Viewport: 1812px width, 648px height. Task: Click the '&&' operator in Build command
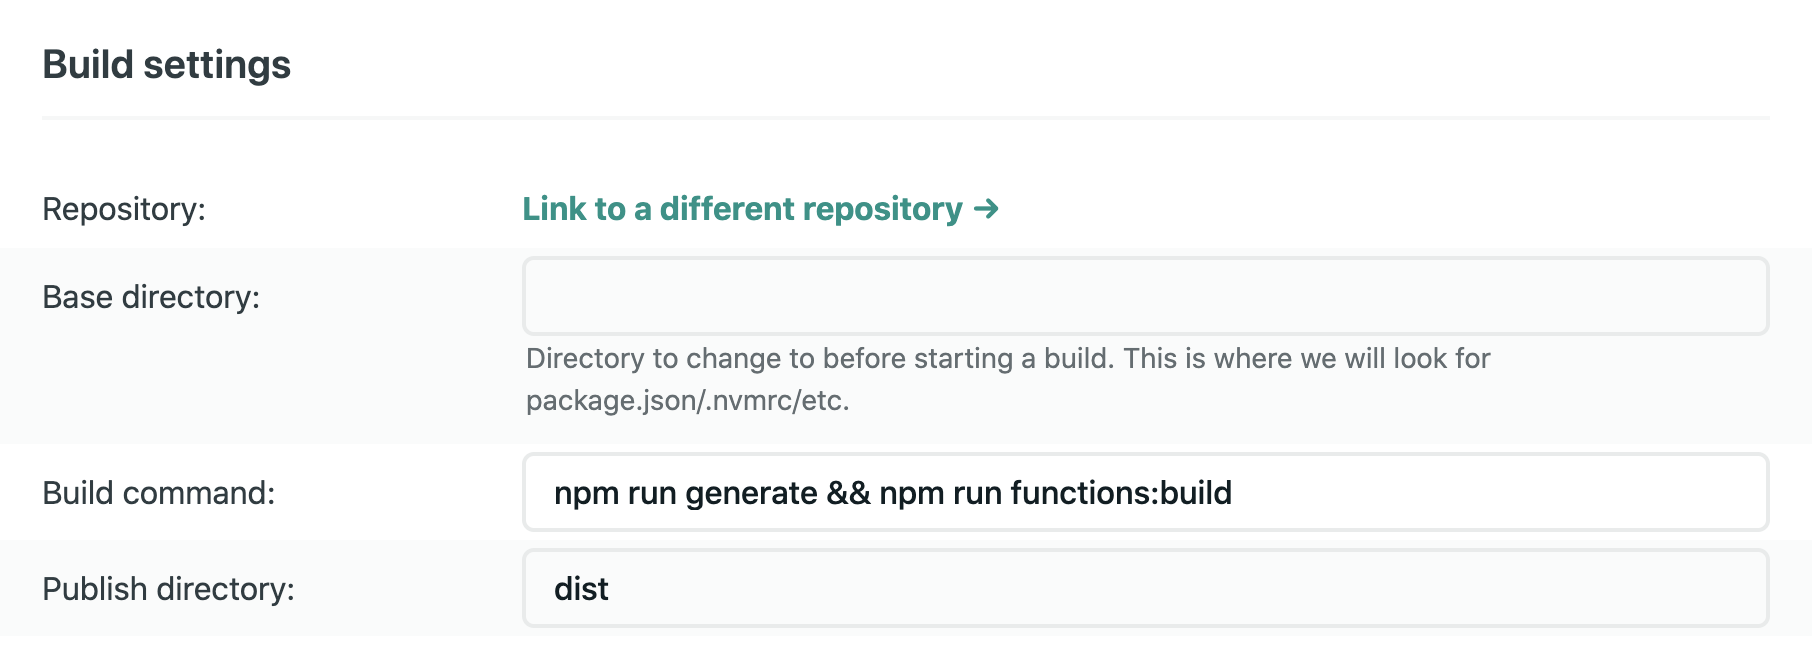848,493
